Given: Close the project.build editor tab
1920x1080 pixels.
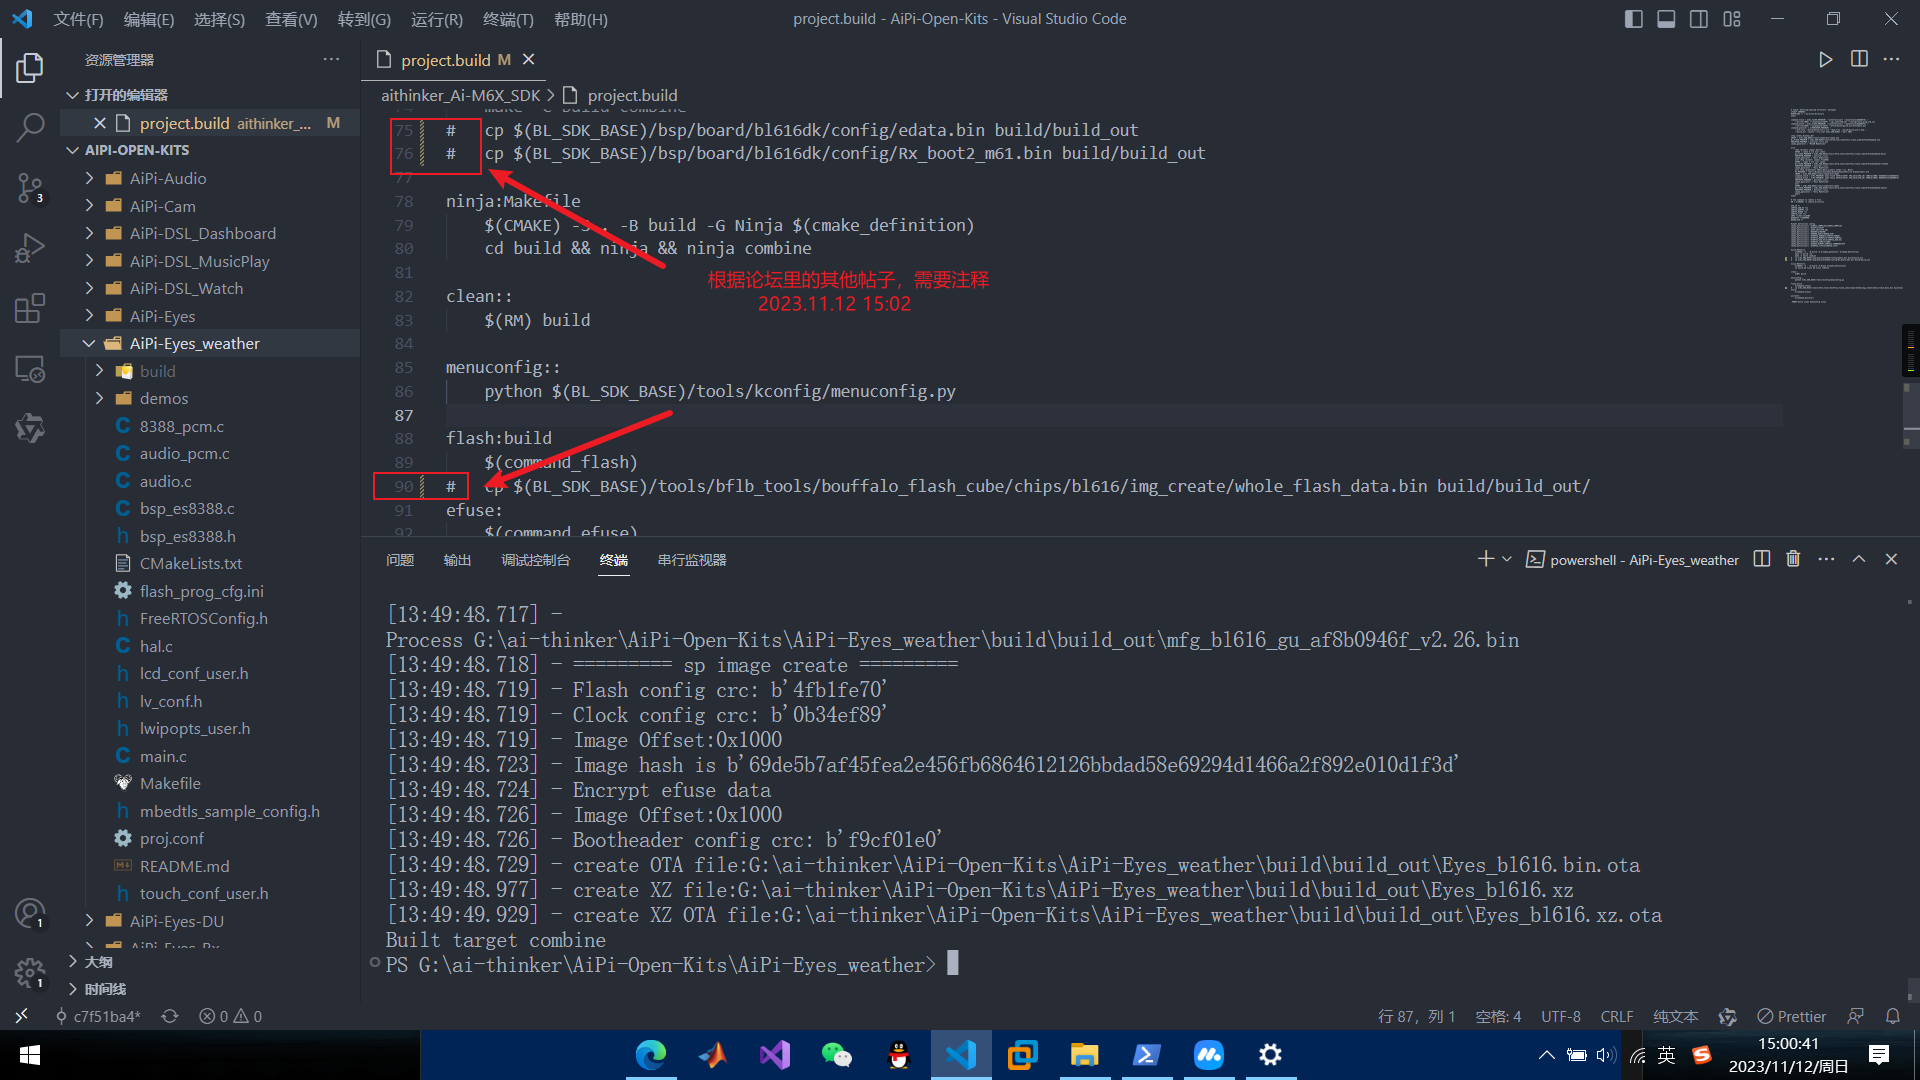Looking at the screenshot, I should click(x=529, y=60).
